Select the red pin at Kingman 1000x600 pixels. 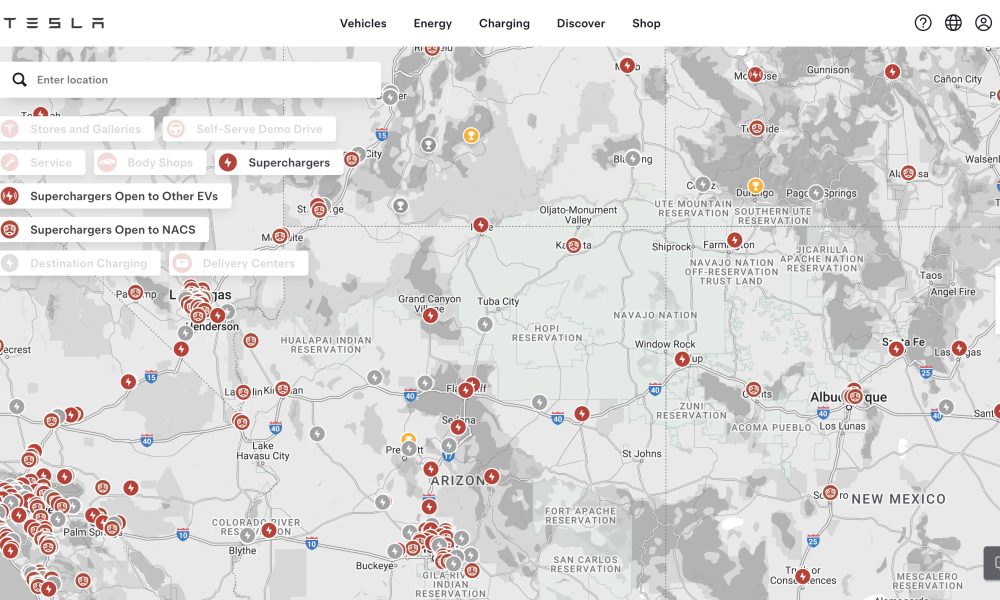[x=283, y=388]
